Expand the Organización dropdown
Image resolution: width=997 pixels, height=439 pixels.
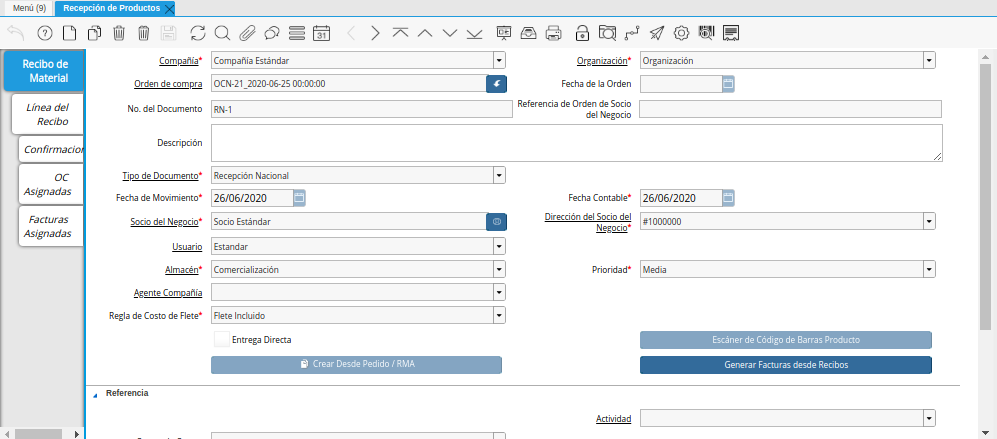tap(930, 60)
